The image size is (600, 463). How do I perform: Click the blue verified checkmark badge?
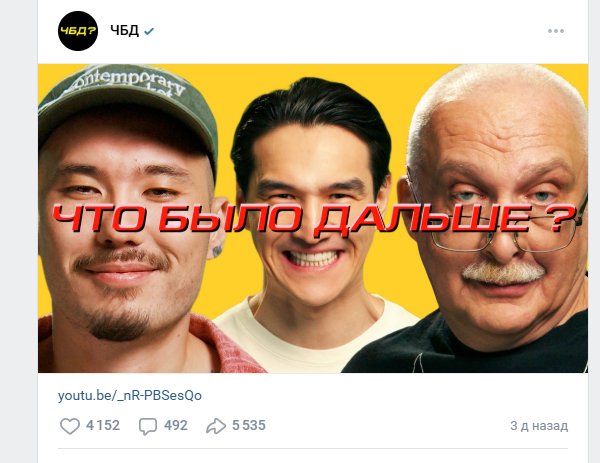click(149, 31)
